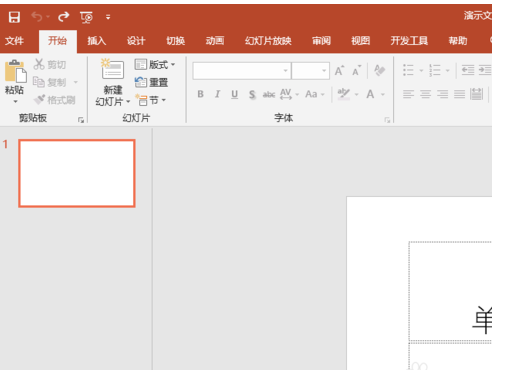Click the 粘贴 paste icon
The image size is (505, 370).
15,71
